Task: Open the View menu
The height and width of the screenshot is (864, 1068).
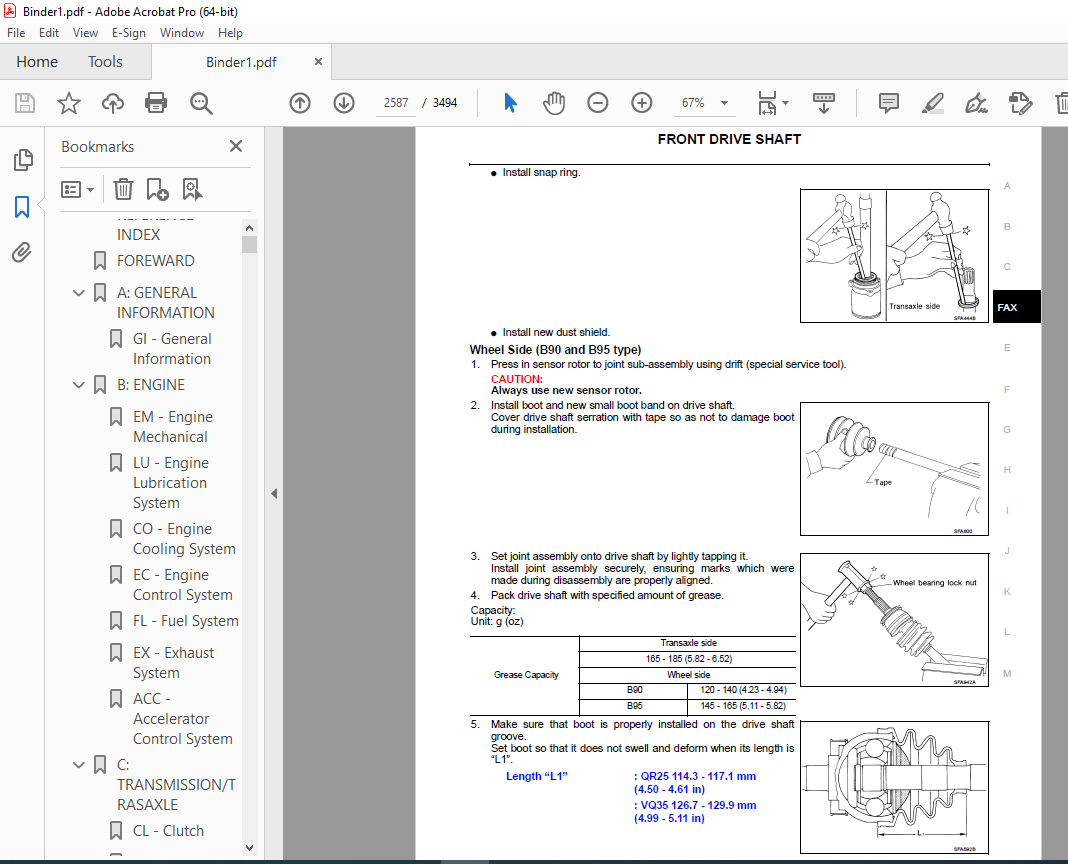Action: [x=85, y=33]
